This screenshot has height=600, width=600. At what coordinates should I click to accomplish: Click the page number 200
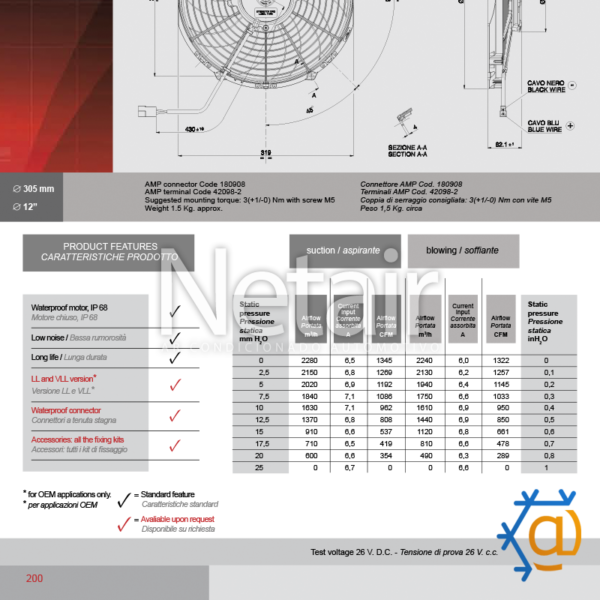pos(35,578)
